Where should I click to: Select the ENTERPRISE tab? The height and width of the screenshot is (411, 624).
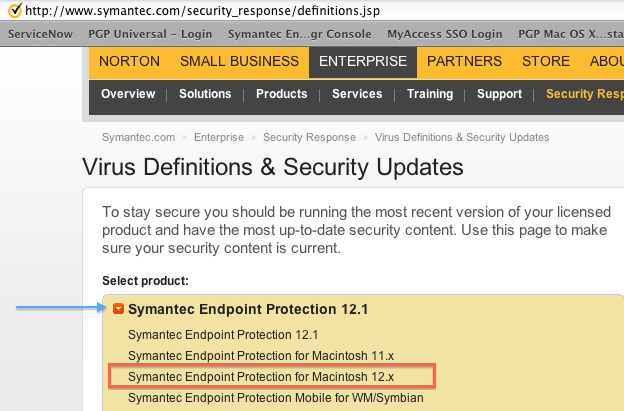coord(363,62)
